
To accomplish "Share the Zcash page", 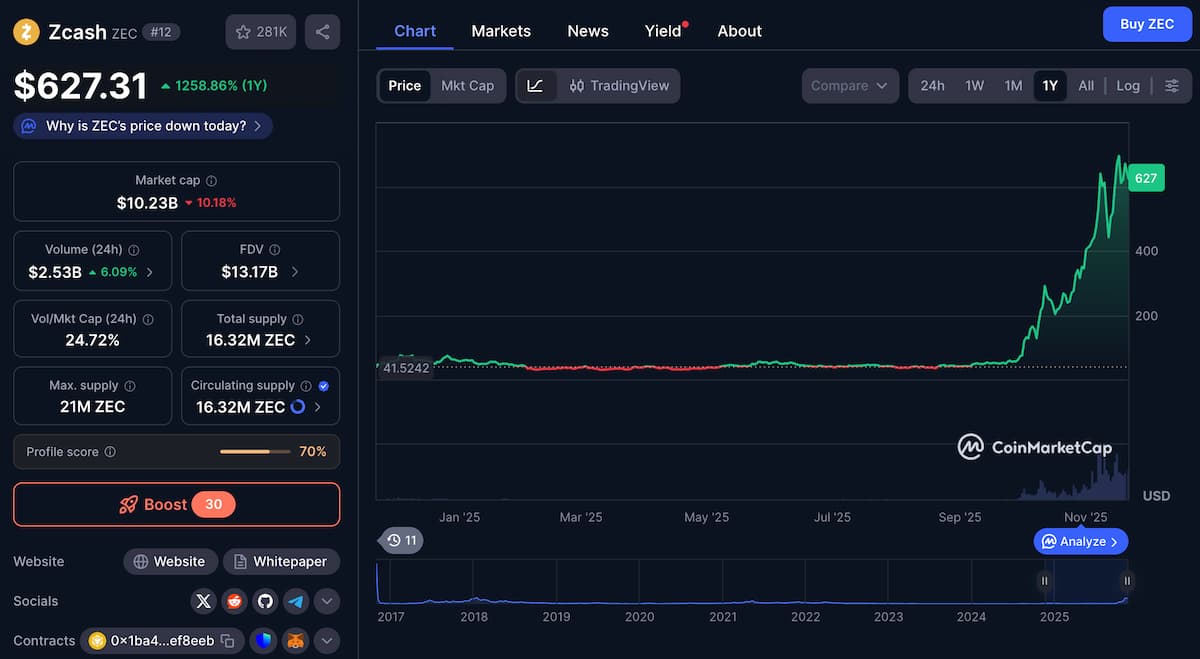I will [x=322, y=31].
